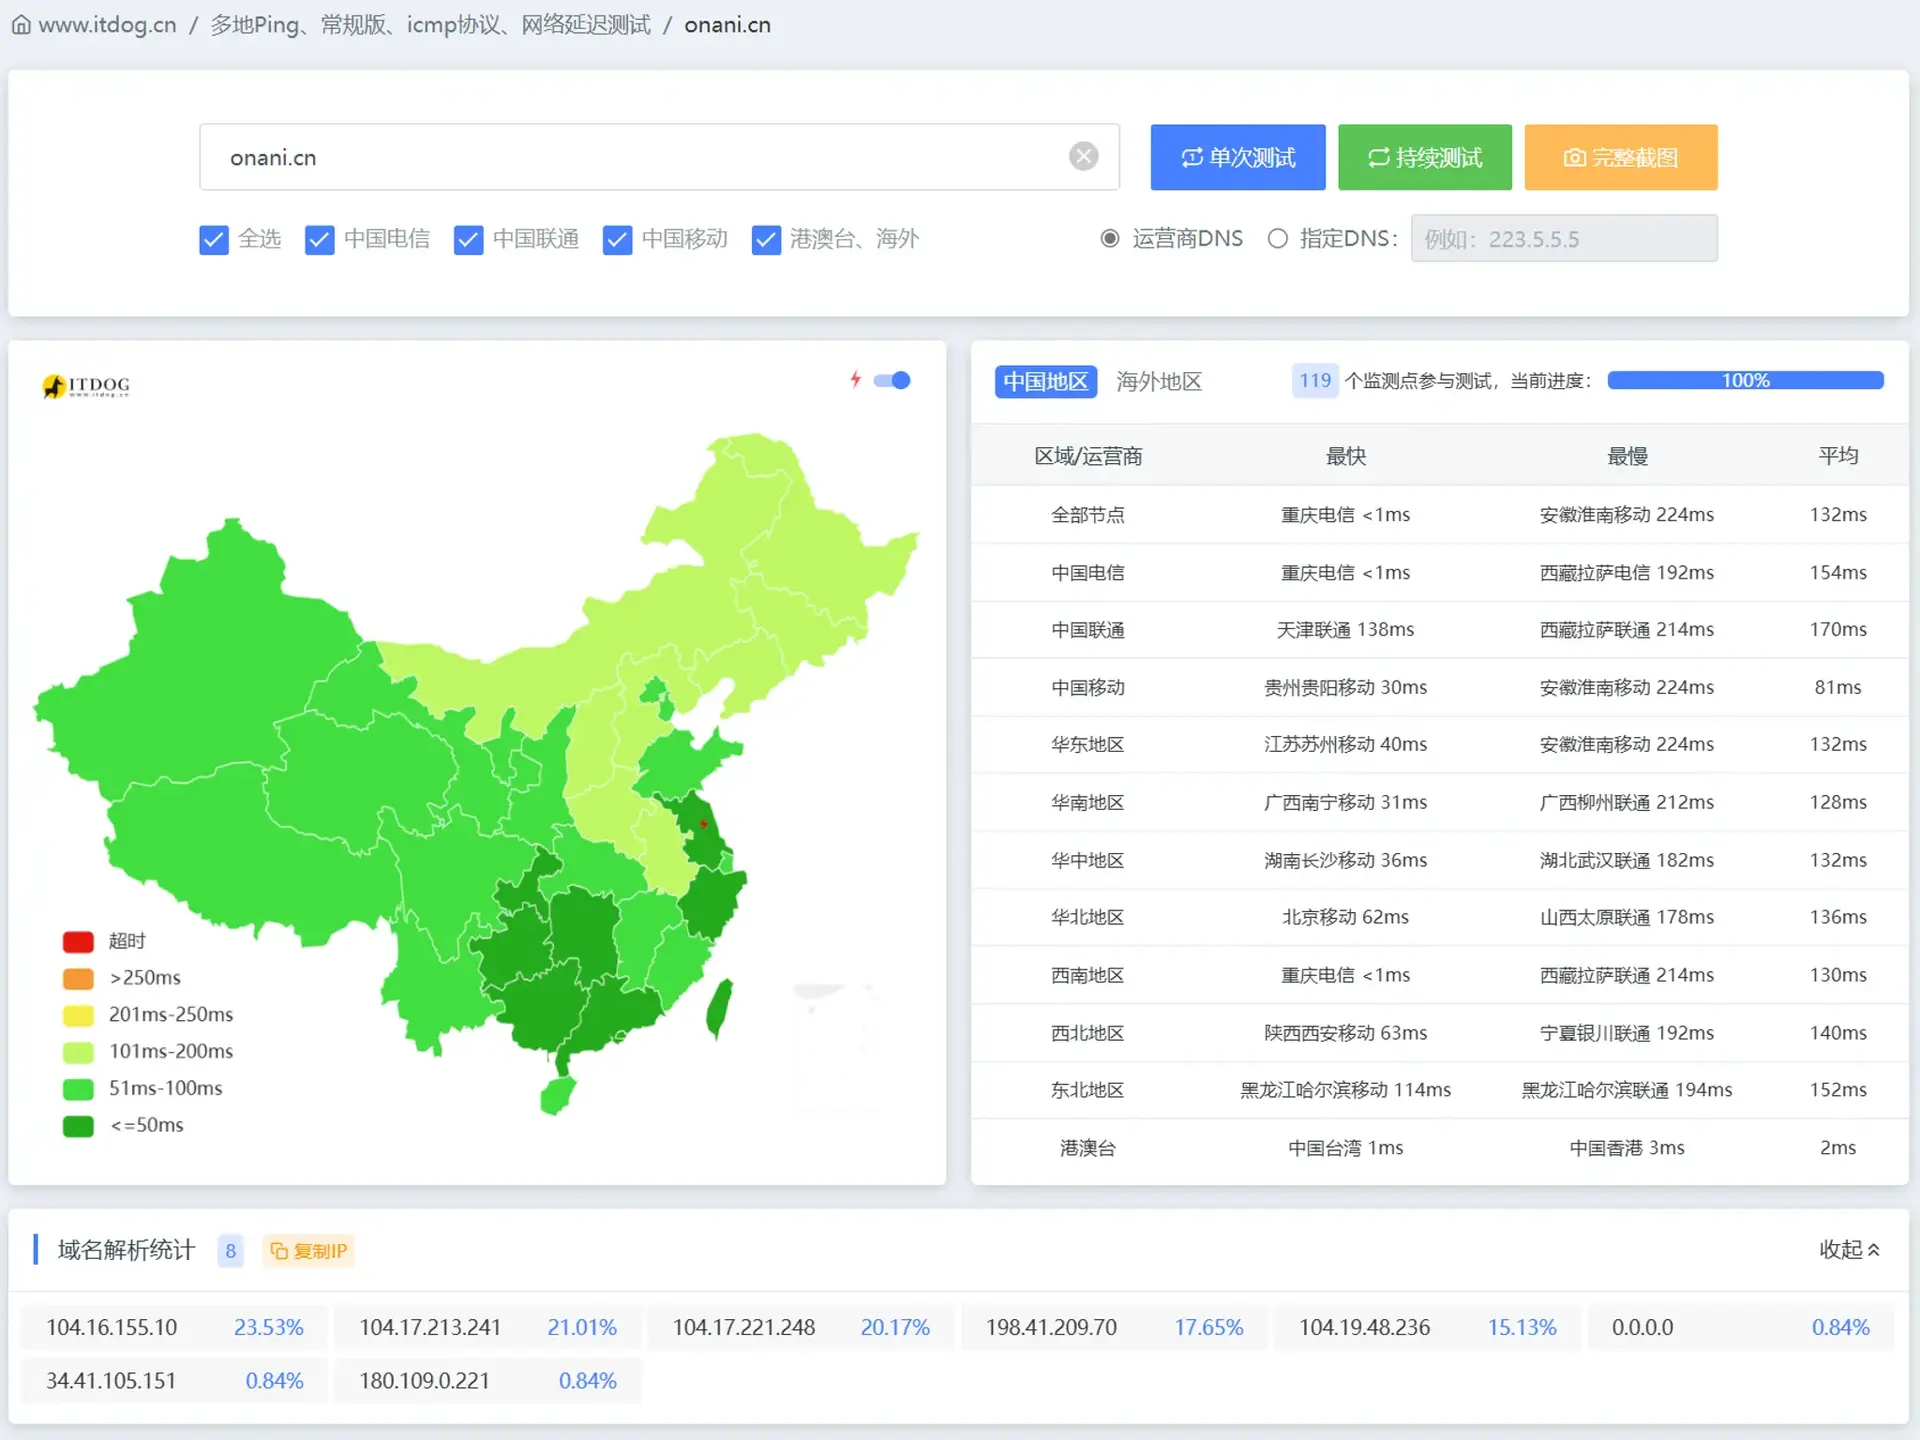The height and width of the screenshot is (1440, 1920).
Task: Start the 持续测试 continuous test
Action: (1424, 157)
